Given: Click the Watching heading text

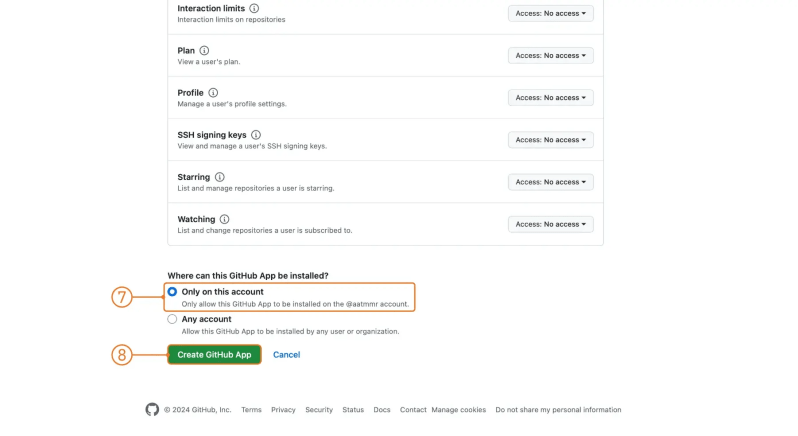Looking at the screenshot, I should [x=196, y=219].
